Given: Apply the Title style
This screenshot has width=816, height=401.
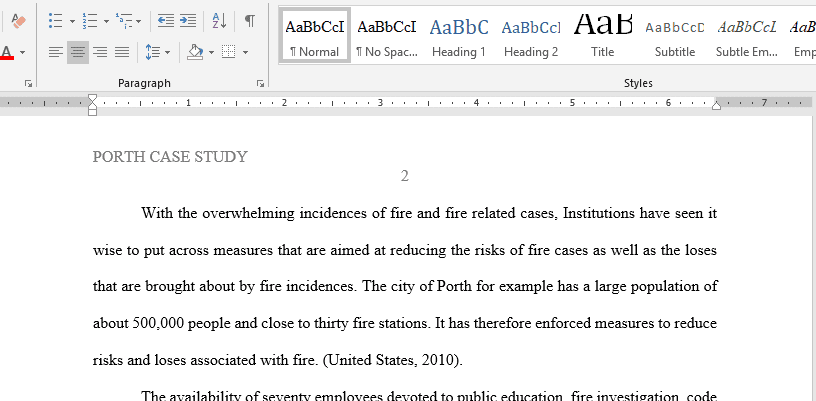Looking at the screenshot, I should (603, 36).
